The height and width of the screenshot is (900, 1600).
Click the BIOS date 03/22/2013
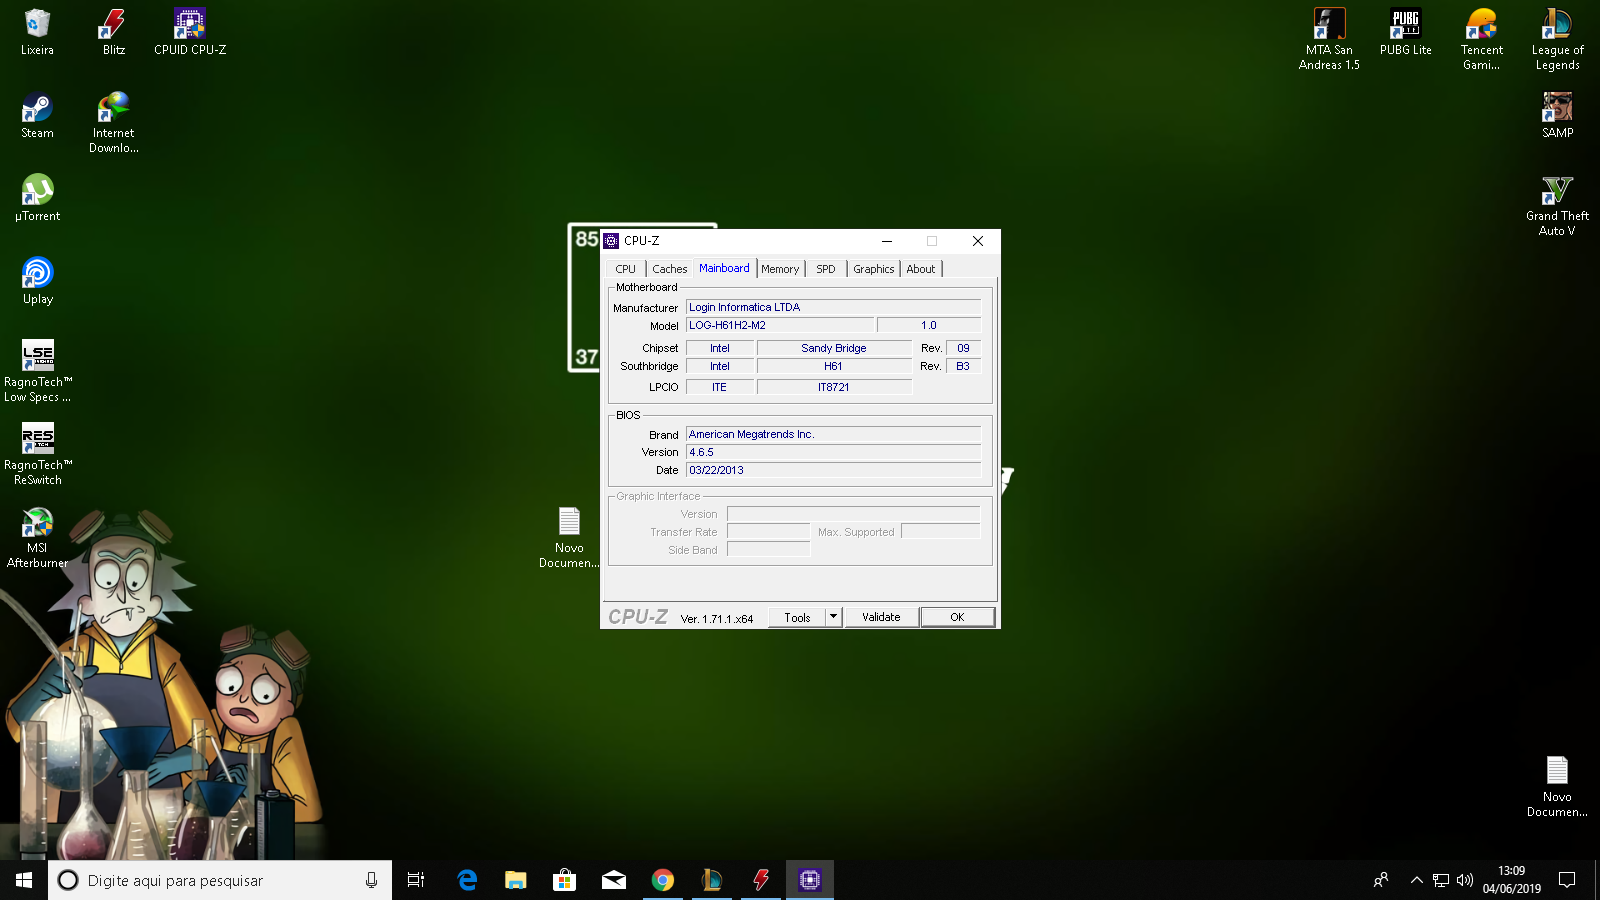click(833, 470)
